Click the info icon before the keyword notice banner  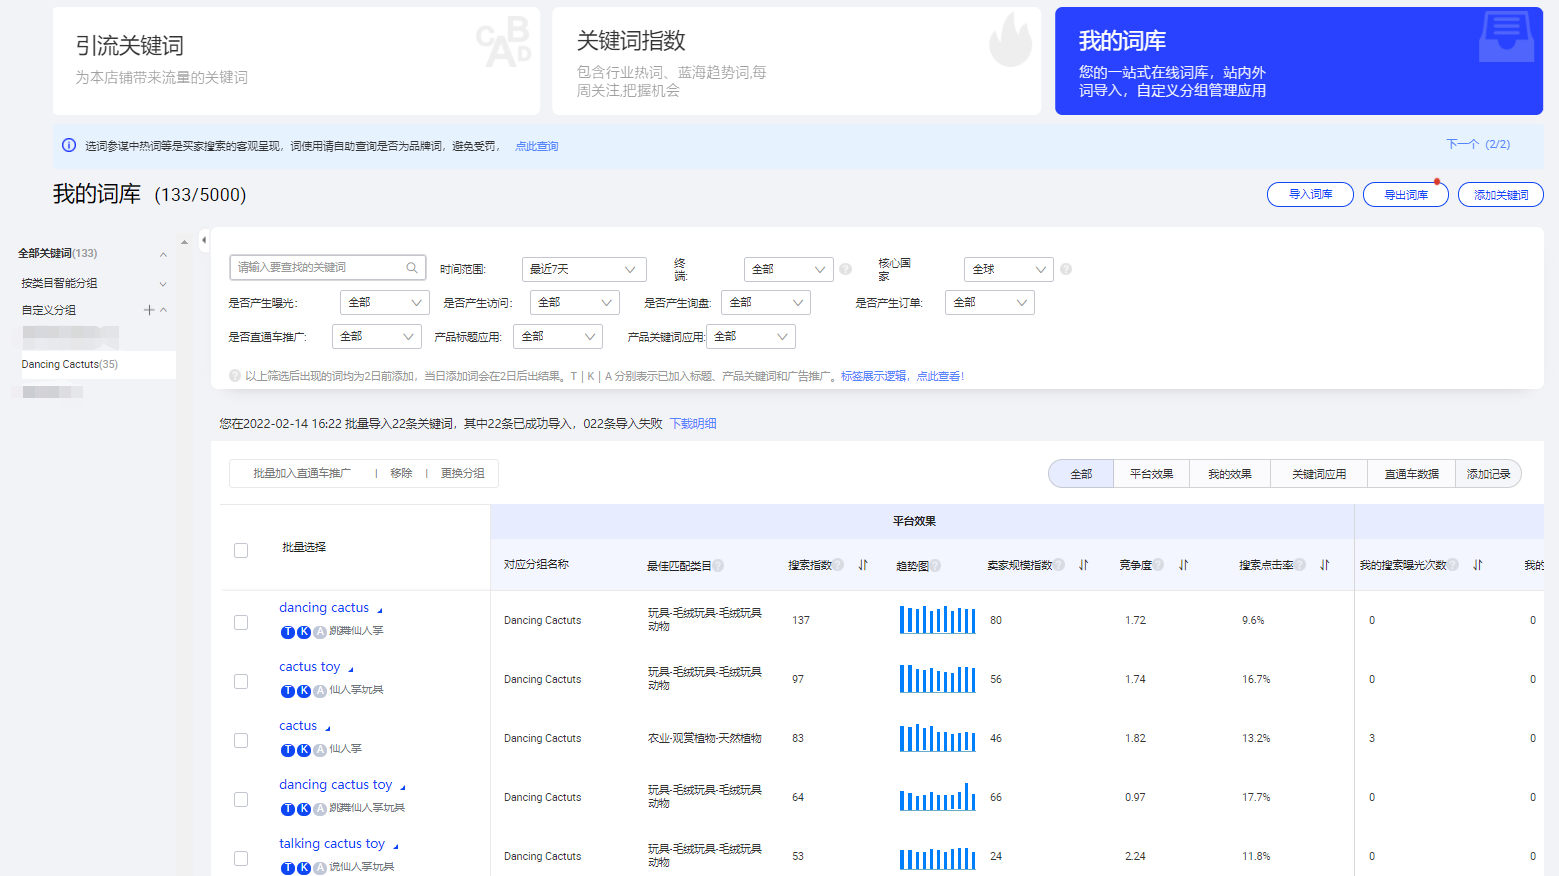pyautogui.click(x=68, y=145)
